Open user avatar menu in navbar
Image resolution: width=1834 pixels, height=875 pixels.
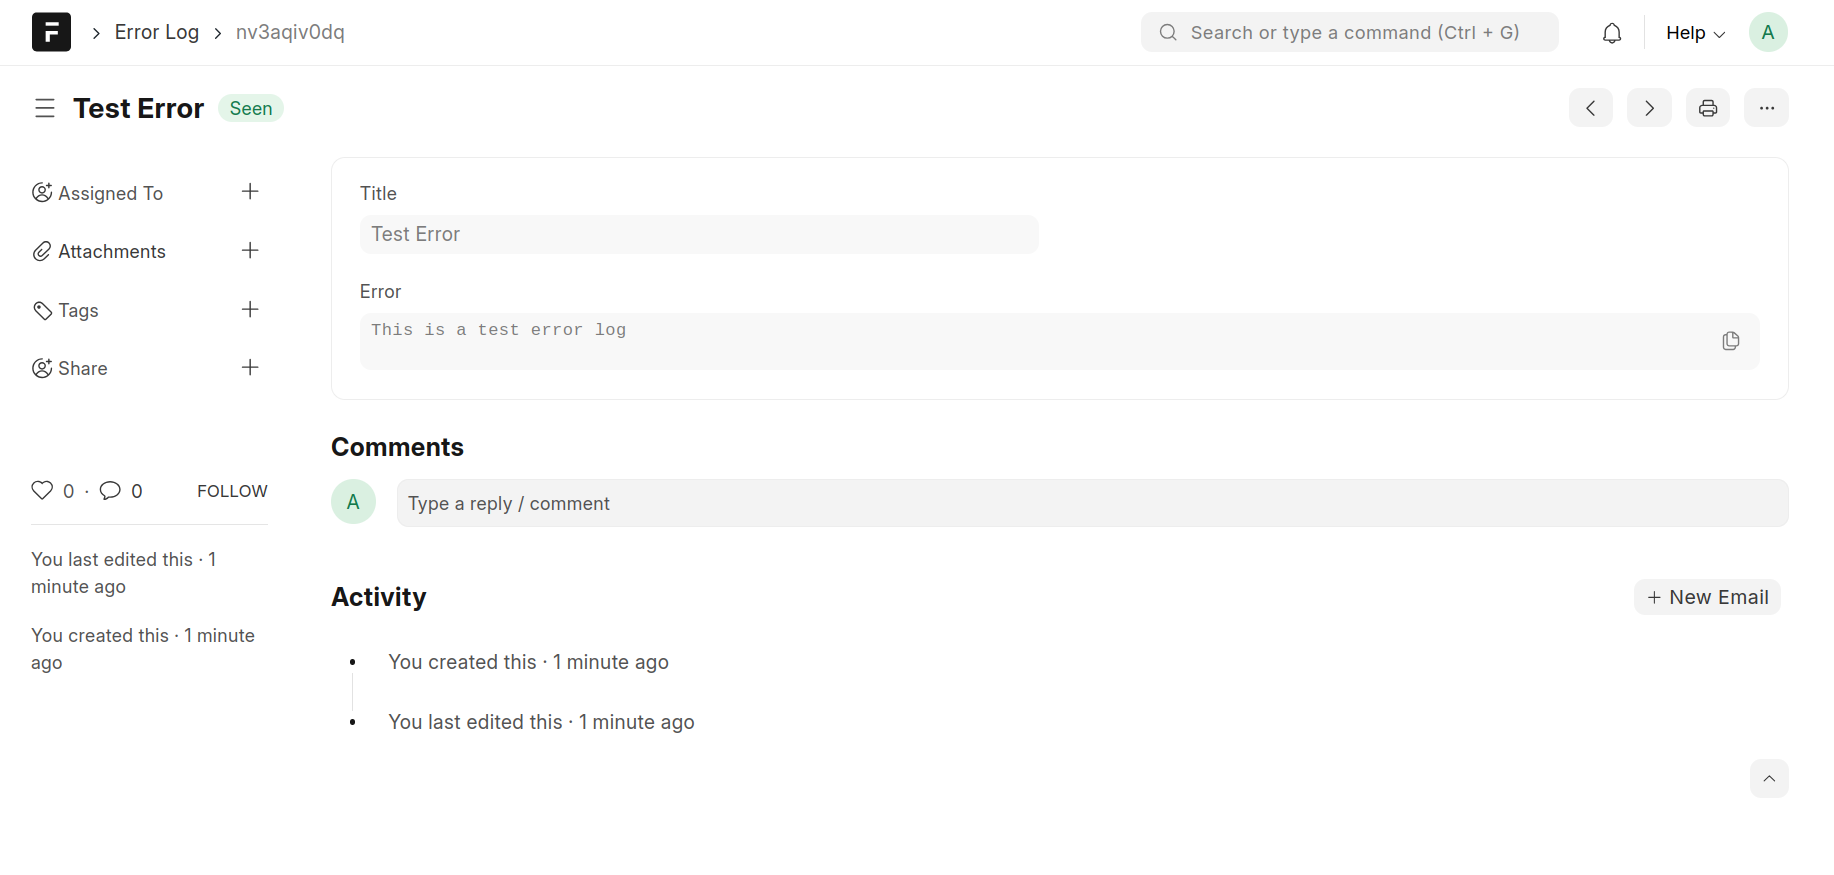(x=1767, y=33)
